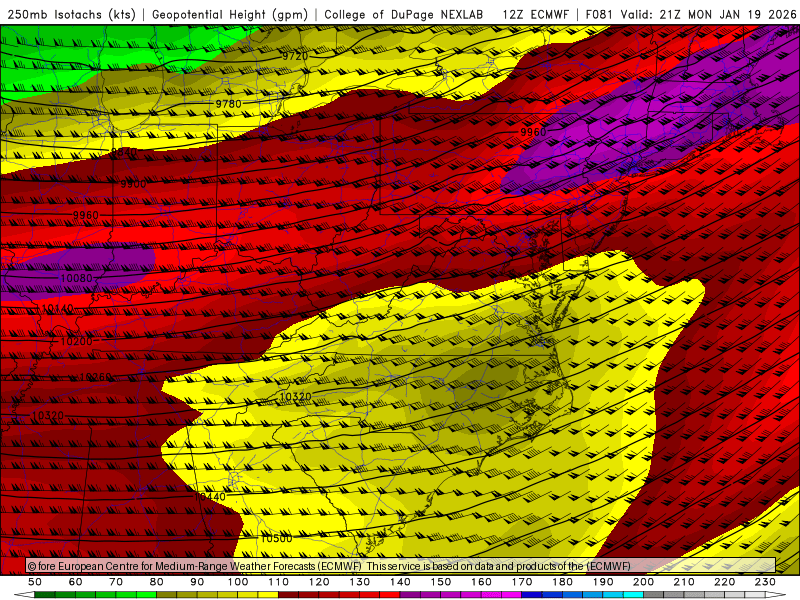Click the 200 value on the color scale
800x600 pixels.
tap(643, 582)
